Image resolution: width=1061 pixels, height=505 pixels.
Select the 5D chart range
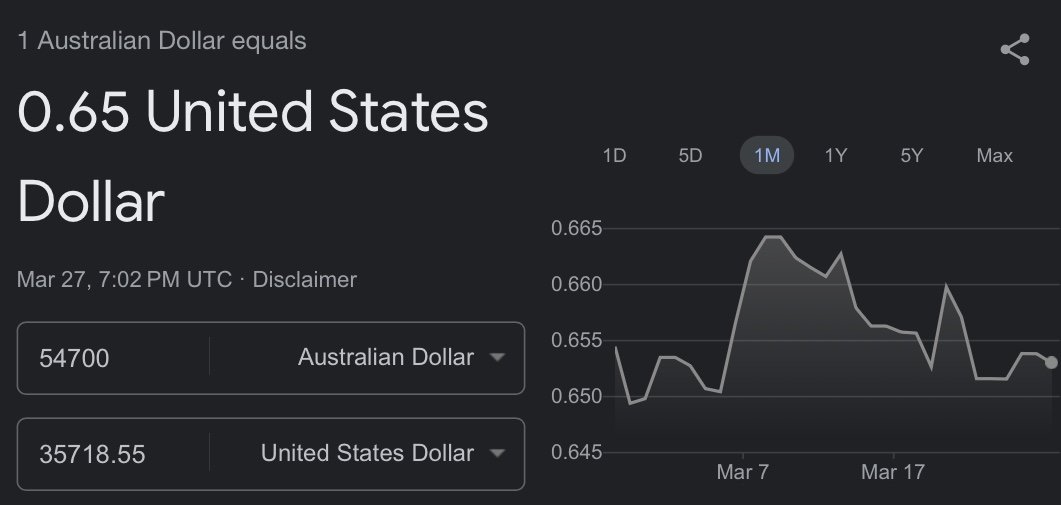[690, 156]
